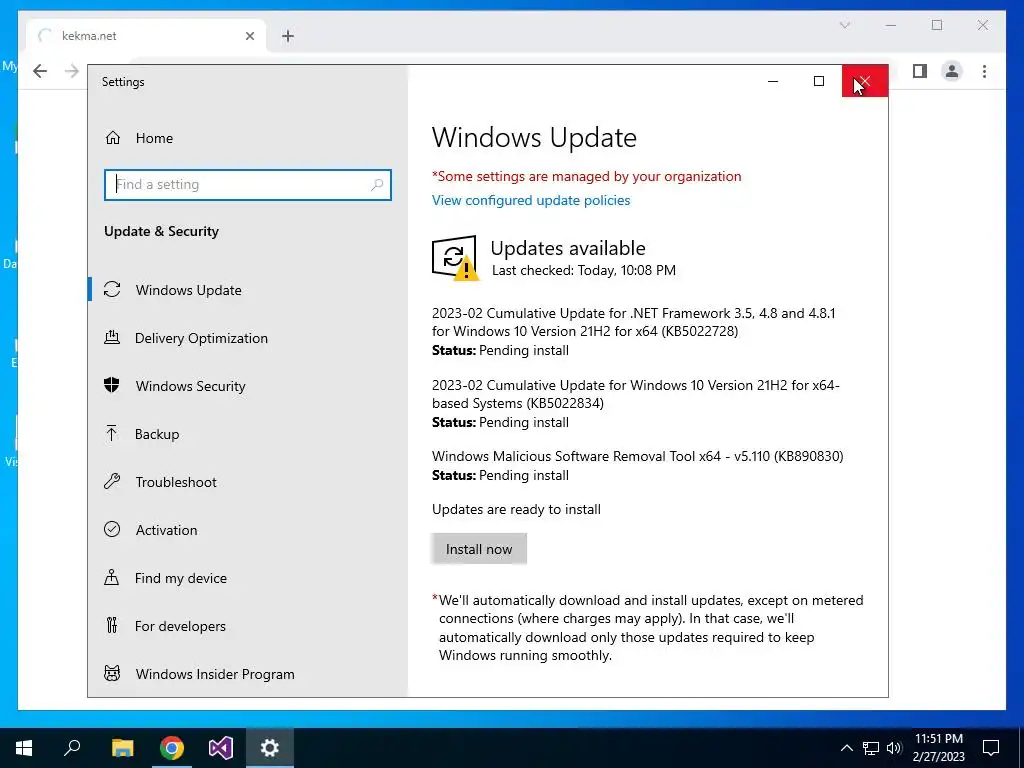
Task: Click the Update & Security heading
Action: (x=161, y=231)
